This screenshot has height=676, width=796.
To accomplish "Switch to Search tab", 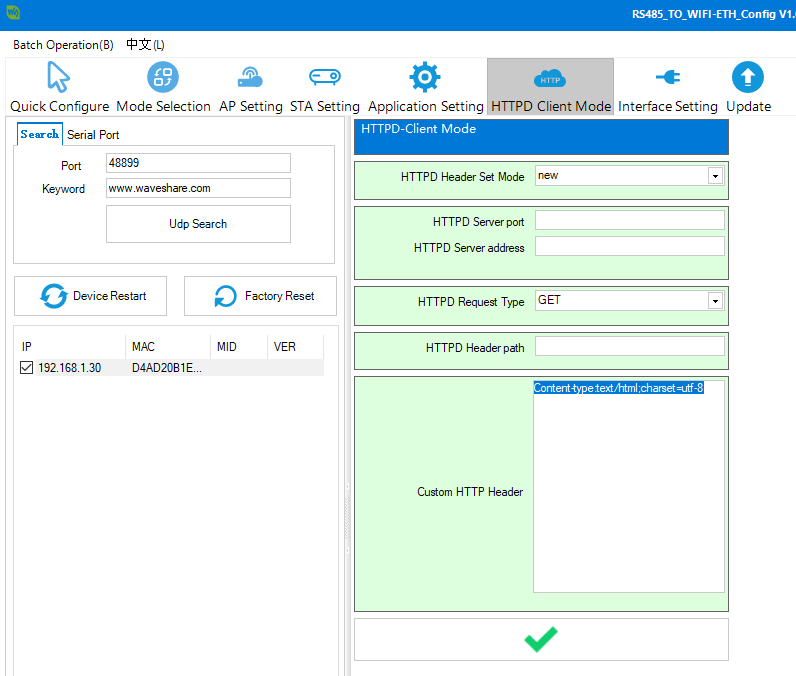I will (x=40, y=134).
